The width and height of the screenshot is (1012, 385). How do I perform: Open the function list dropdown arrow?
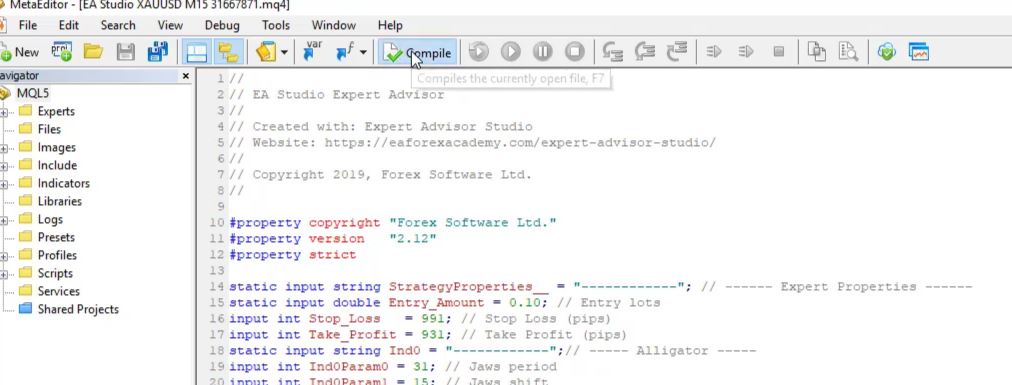(363, 53)
